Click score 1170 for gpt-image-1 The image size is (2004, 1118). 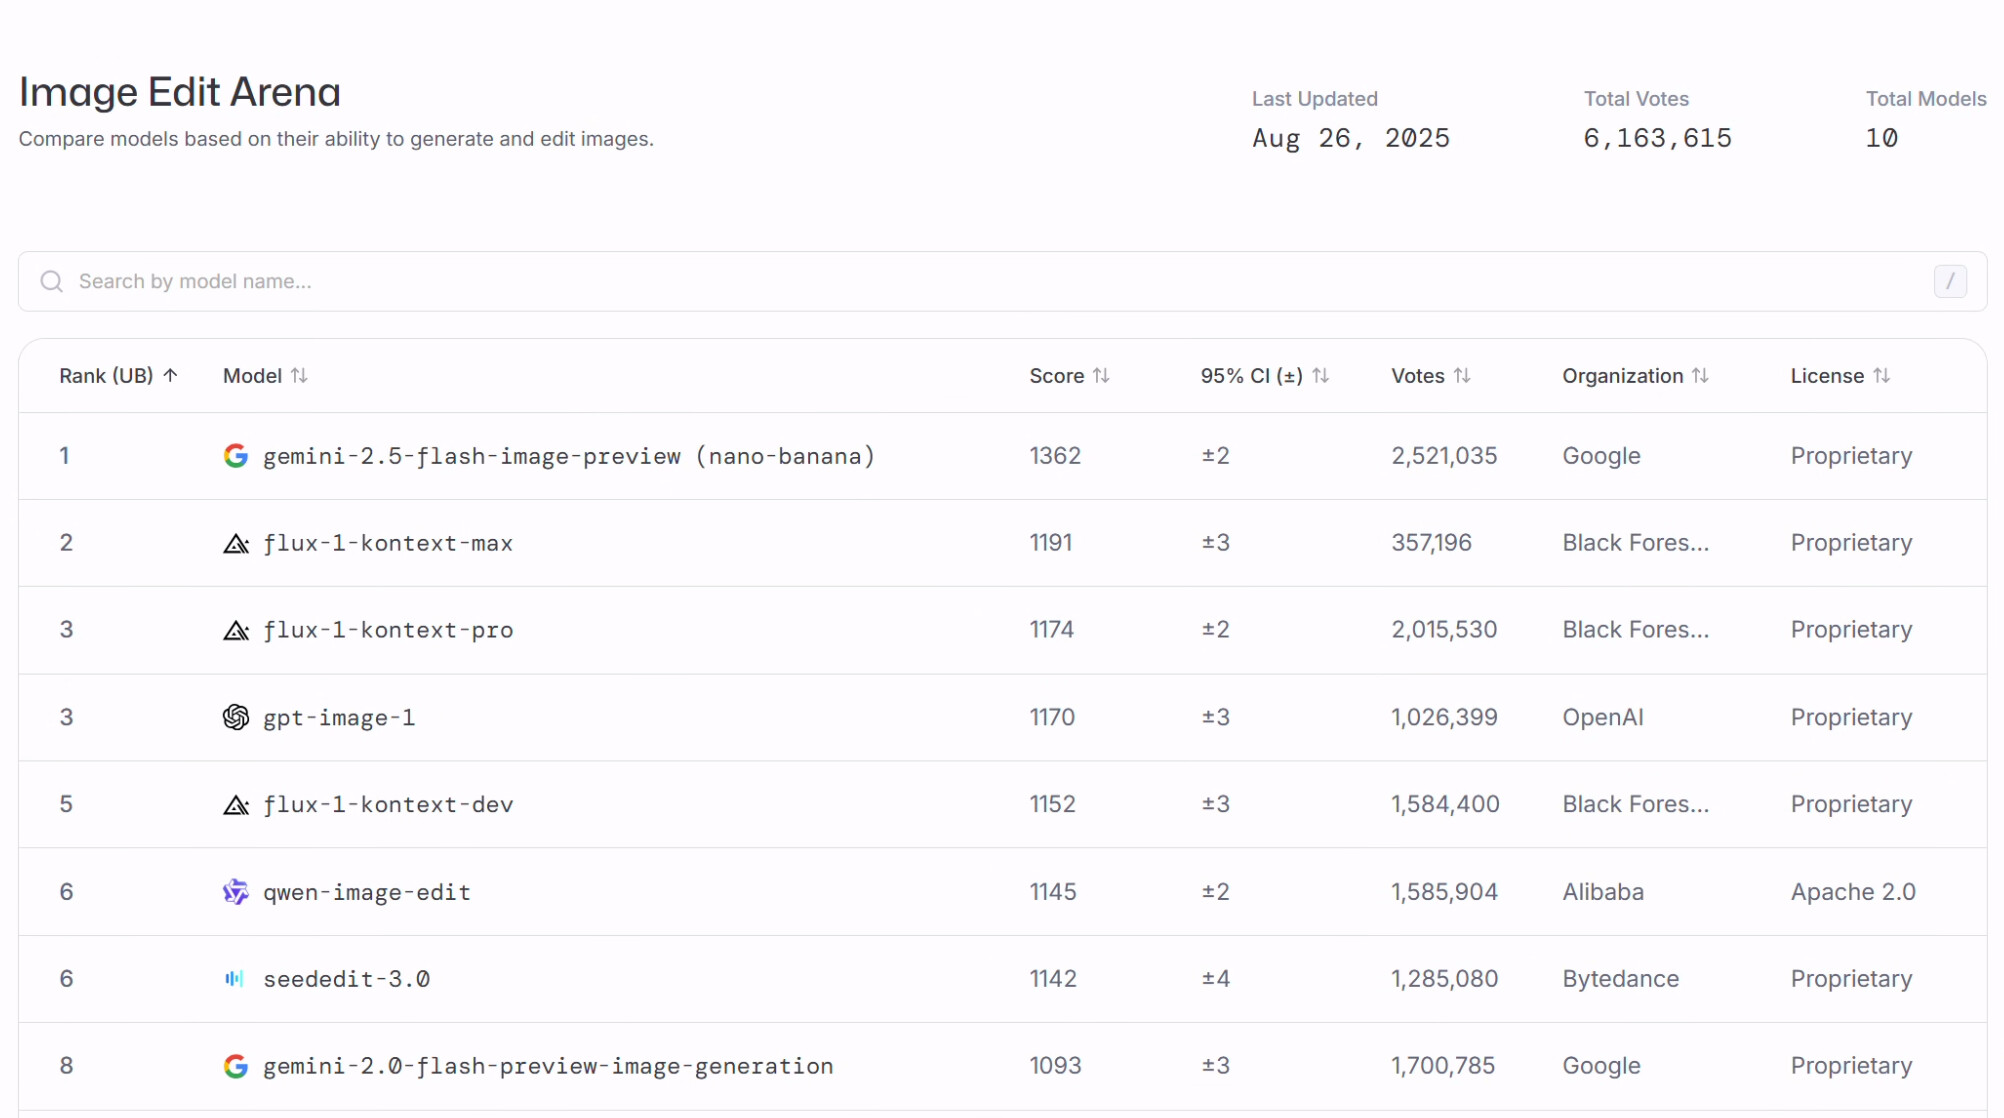(x=1052, y=717)
